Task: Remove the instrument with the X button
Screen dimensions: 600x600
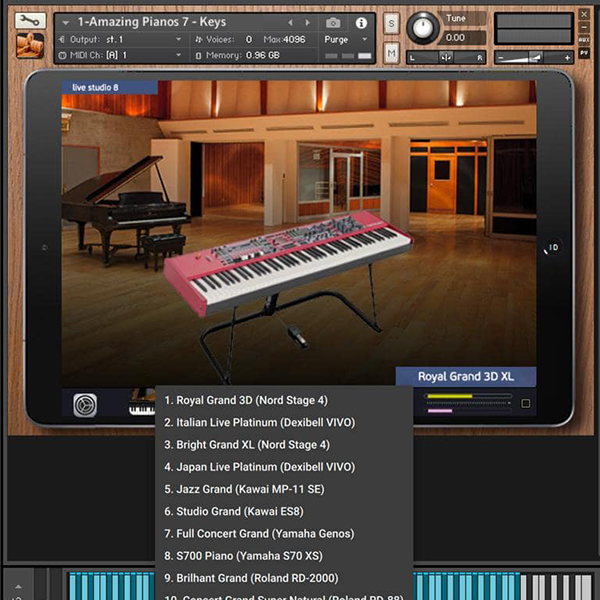Action: (x=584, y=15)
